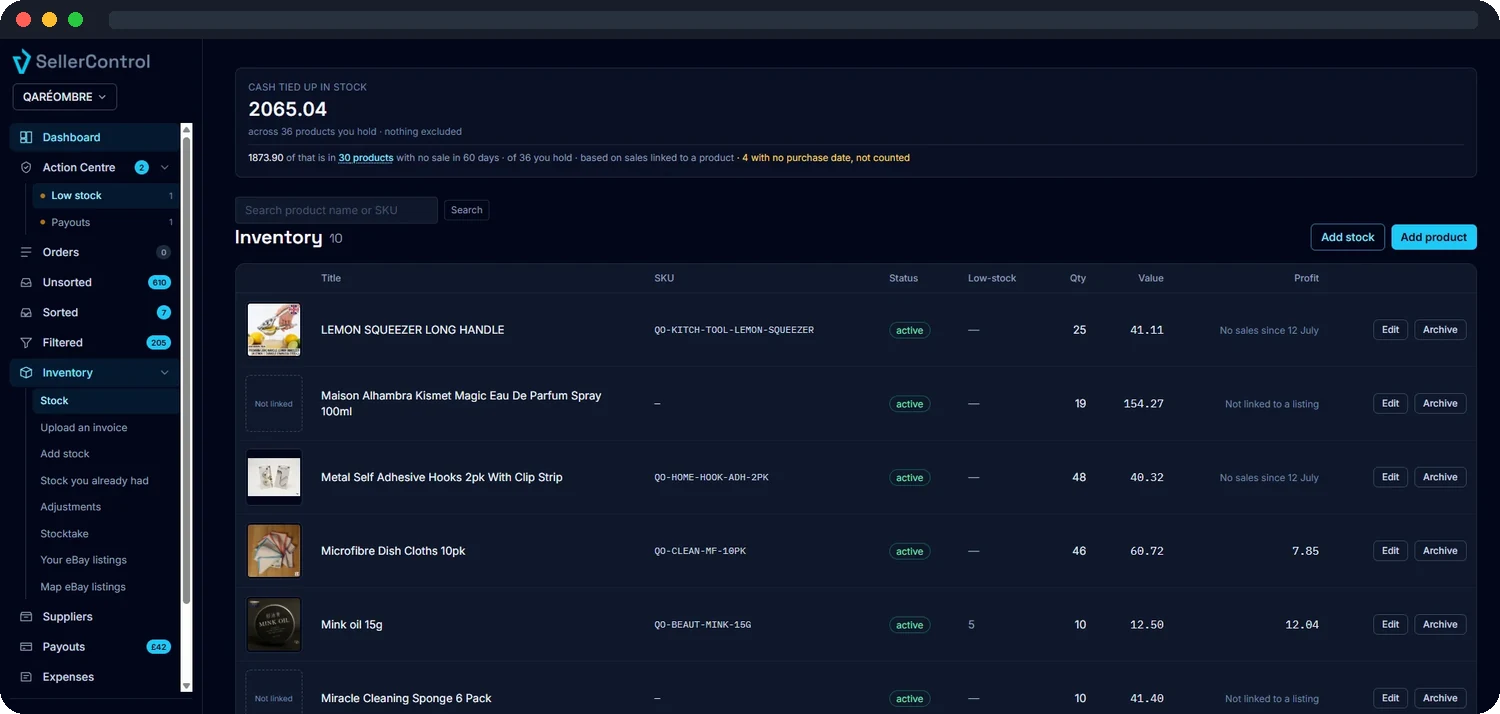Screen dimensions: 1500x714
Task: Click the macOS green fullscreen button
Action: (x=75, y=20)
